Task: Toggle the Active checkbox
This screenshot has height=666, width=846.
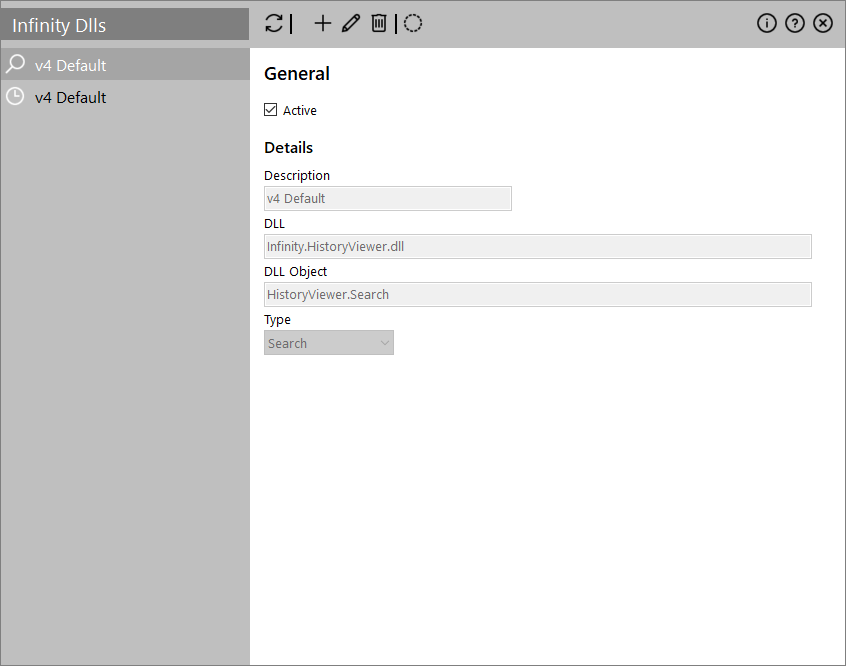Action: (x=270, y=110)
